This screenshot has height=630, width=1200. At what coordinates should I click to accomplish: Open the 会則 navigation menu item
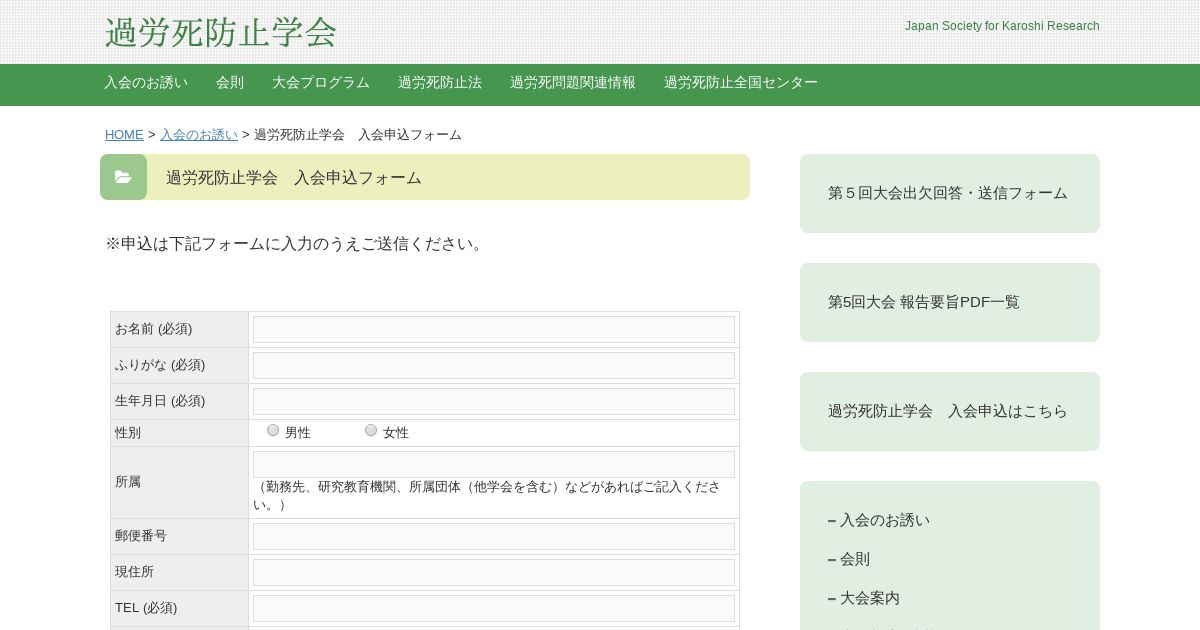[x=230, y=83]
